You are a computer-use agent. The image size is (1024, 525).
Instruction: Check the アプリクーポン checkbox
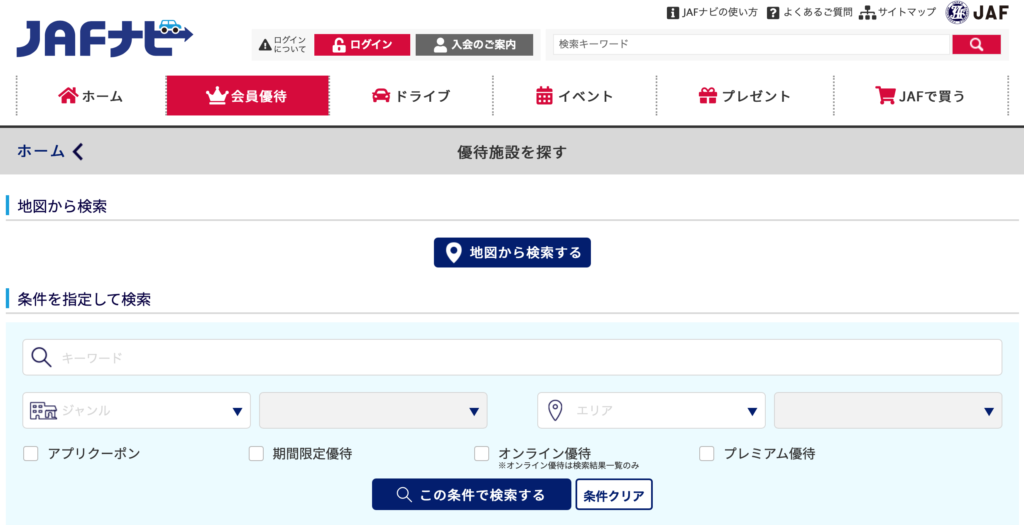[x=31, y=454]
